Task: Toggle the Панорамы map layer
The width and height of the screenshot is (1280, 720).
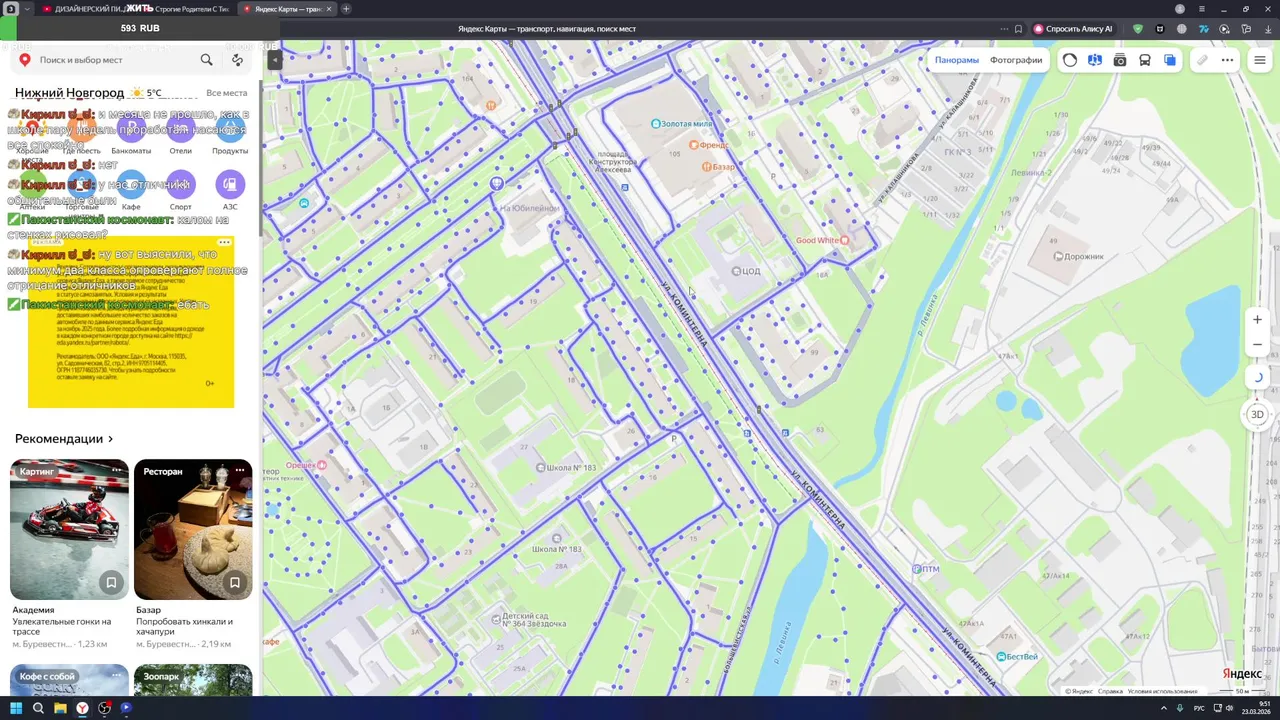Action: tap(957, 60)
